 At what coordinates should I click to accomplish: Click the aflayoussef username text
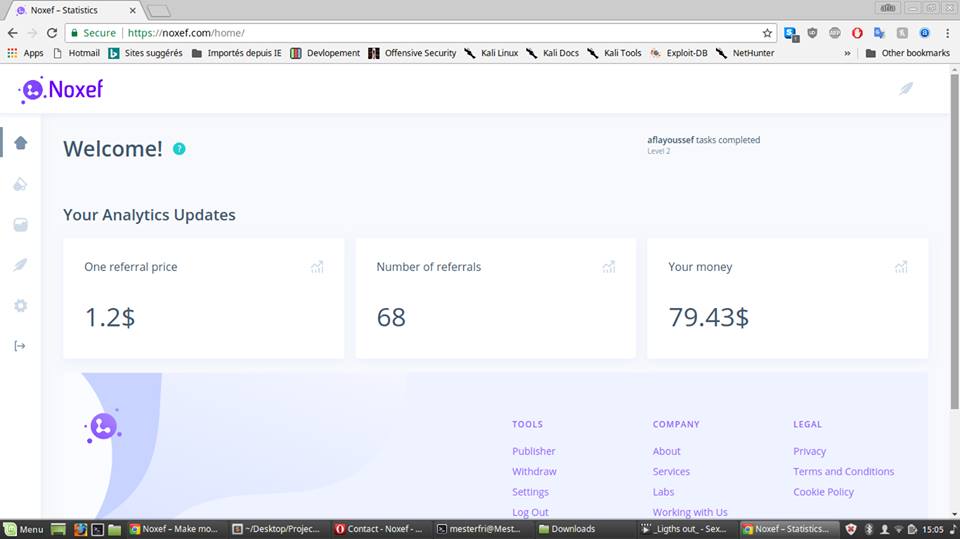point(670,140)
